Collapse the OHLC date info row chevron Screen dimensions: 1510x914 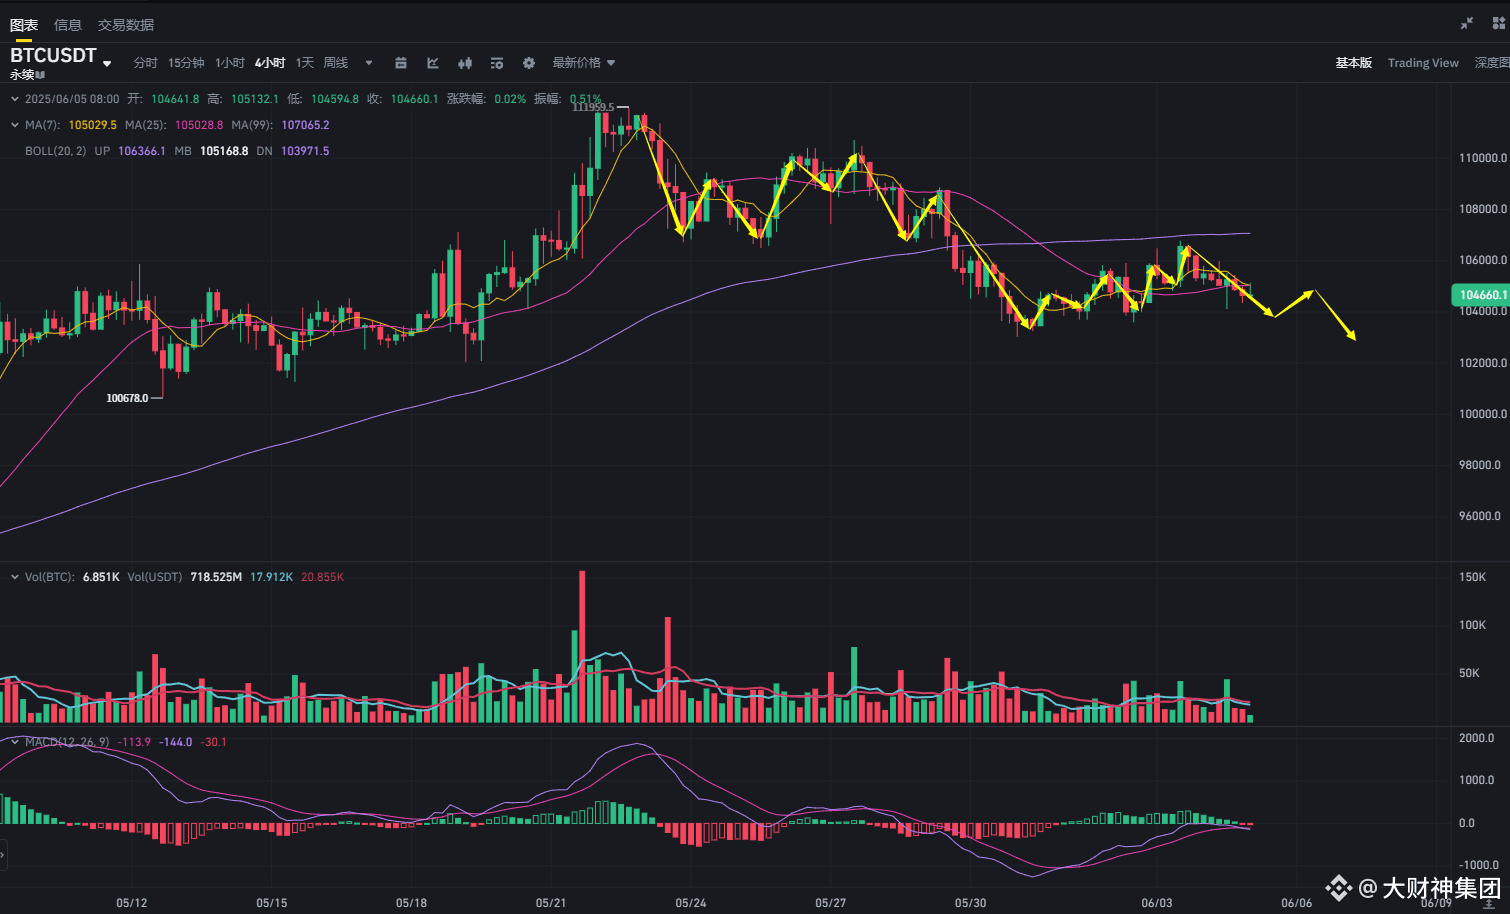14,99
